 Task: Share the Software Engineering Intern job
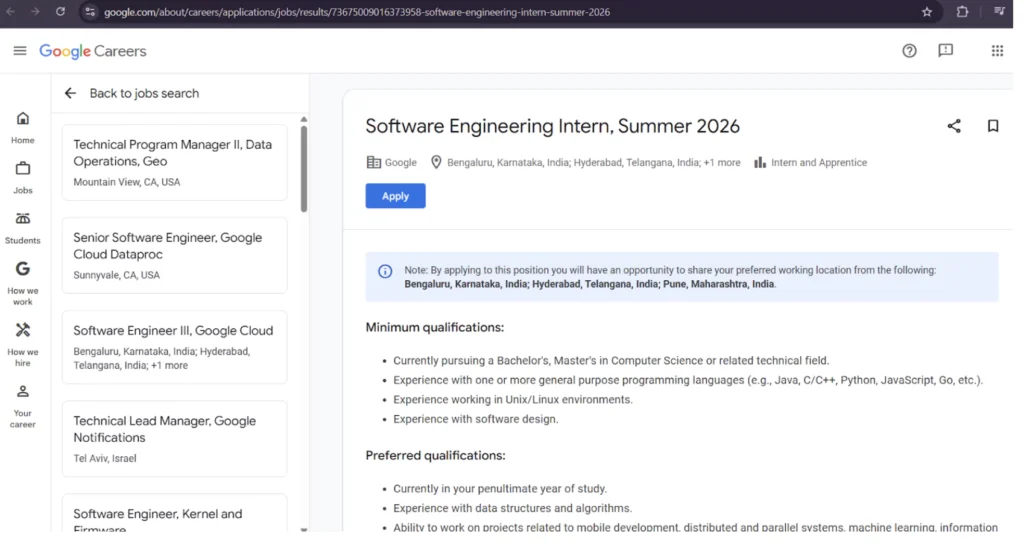(953, 126)
